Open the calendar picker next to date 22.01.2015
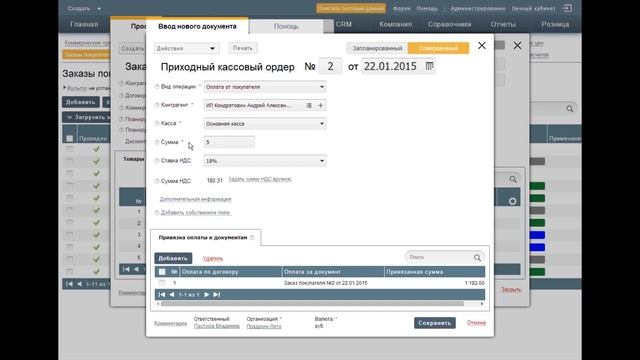 click(x=429, y=66)
